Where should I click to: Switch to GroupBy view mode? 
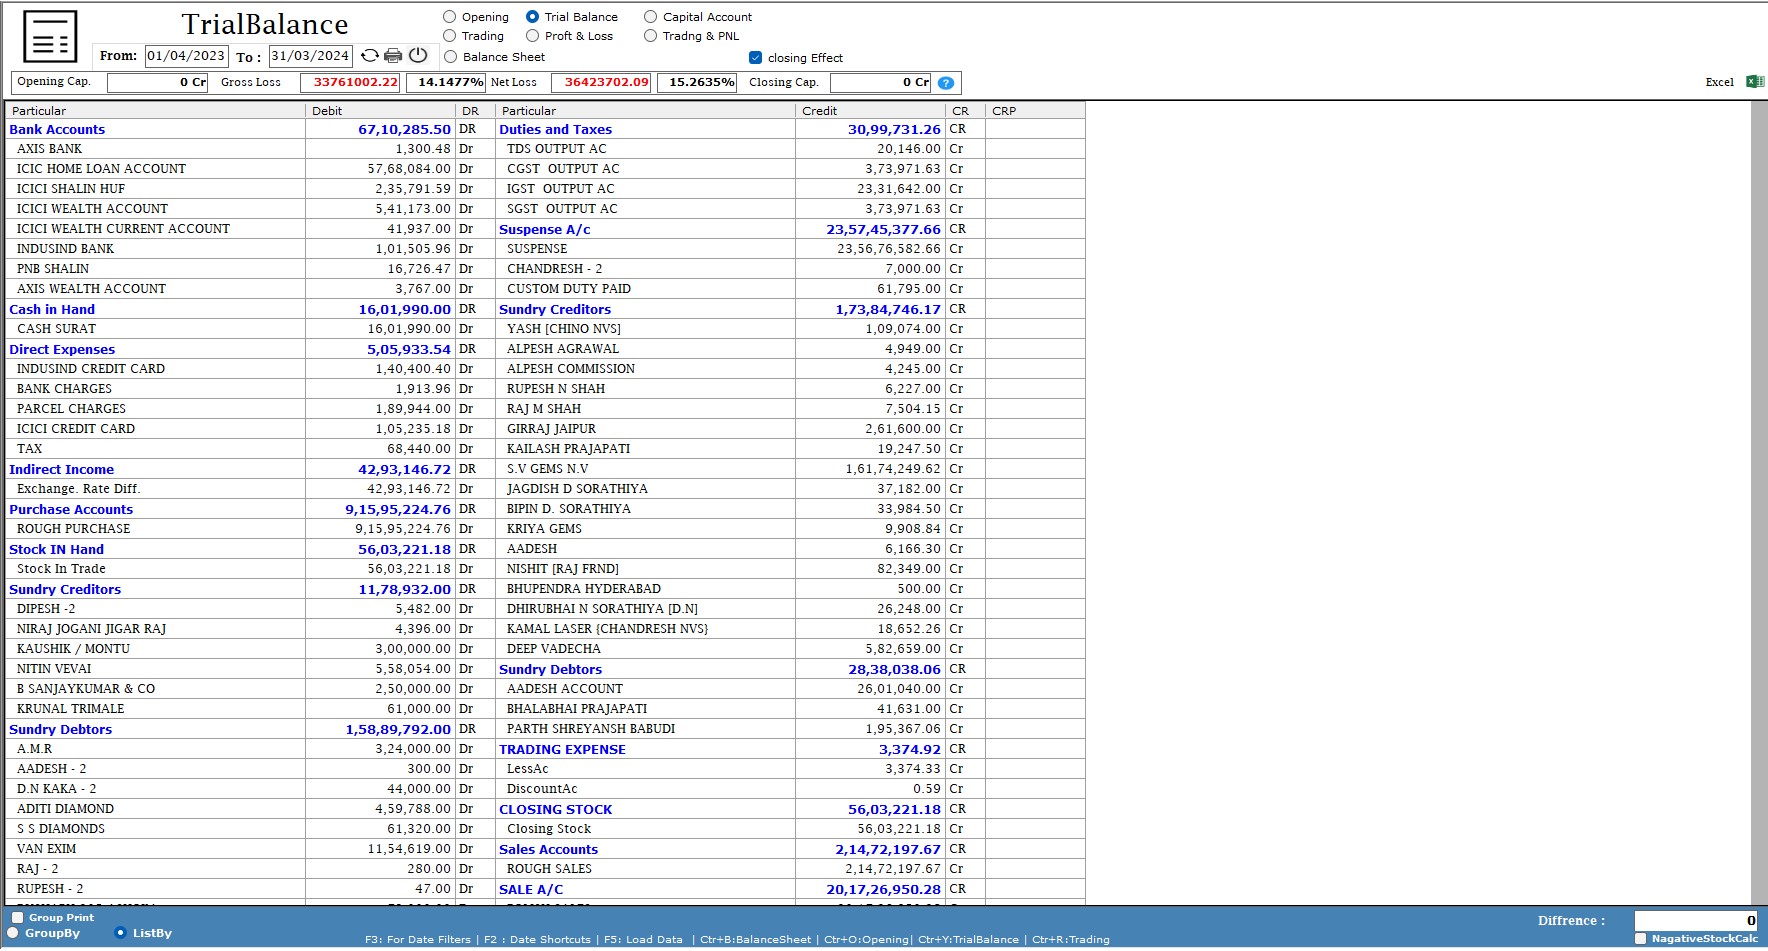point(13,933)
